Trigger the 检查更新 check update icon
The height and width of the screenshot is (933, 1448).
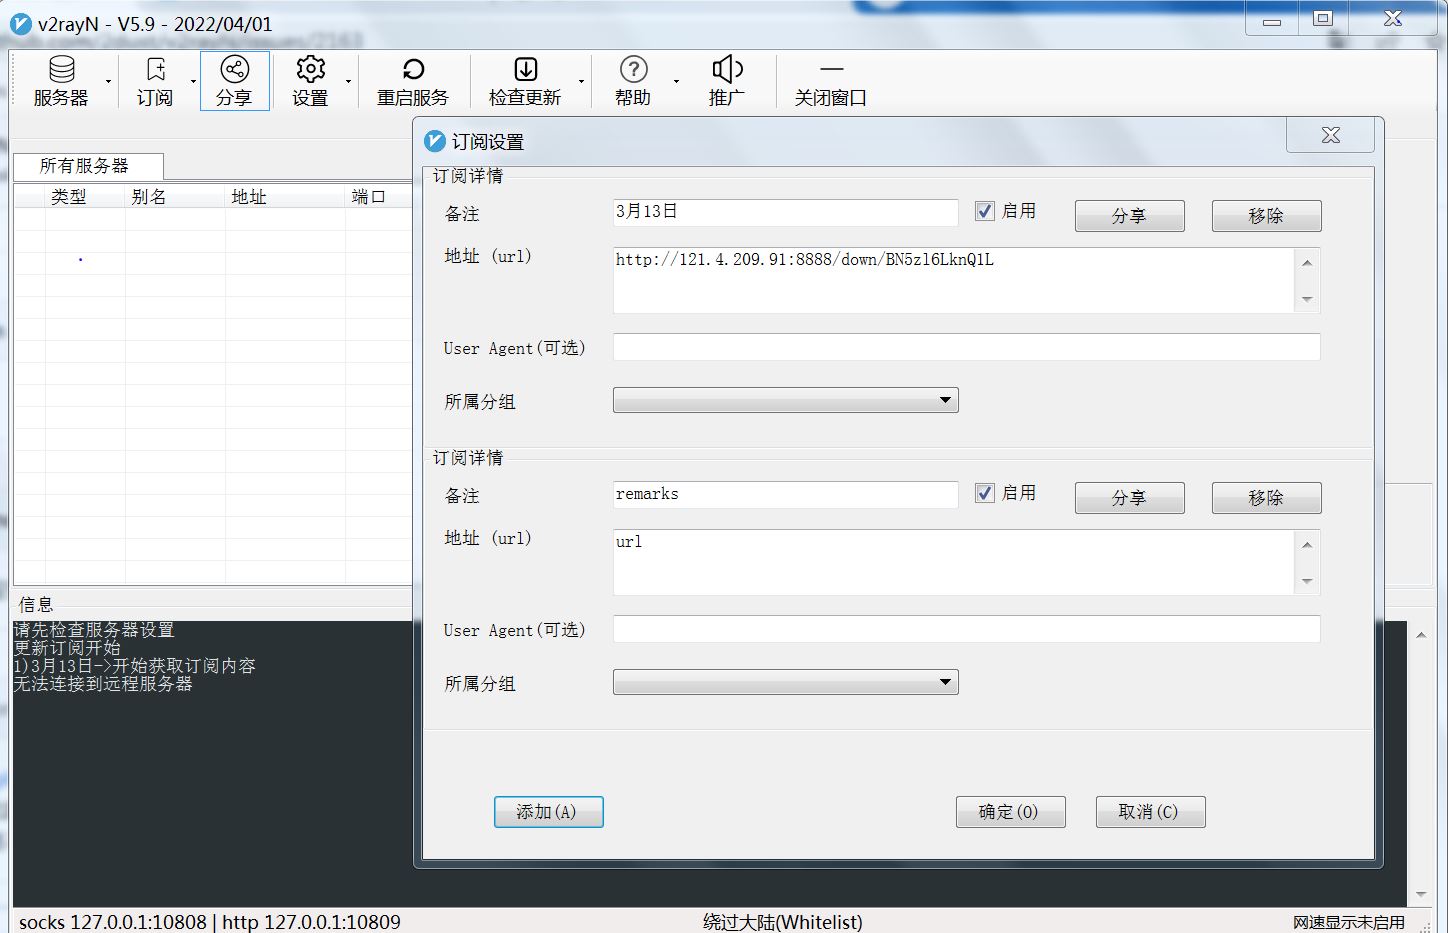coord(527,80)
